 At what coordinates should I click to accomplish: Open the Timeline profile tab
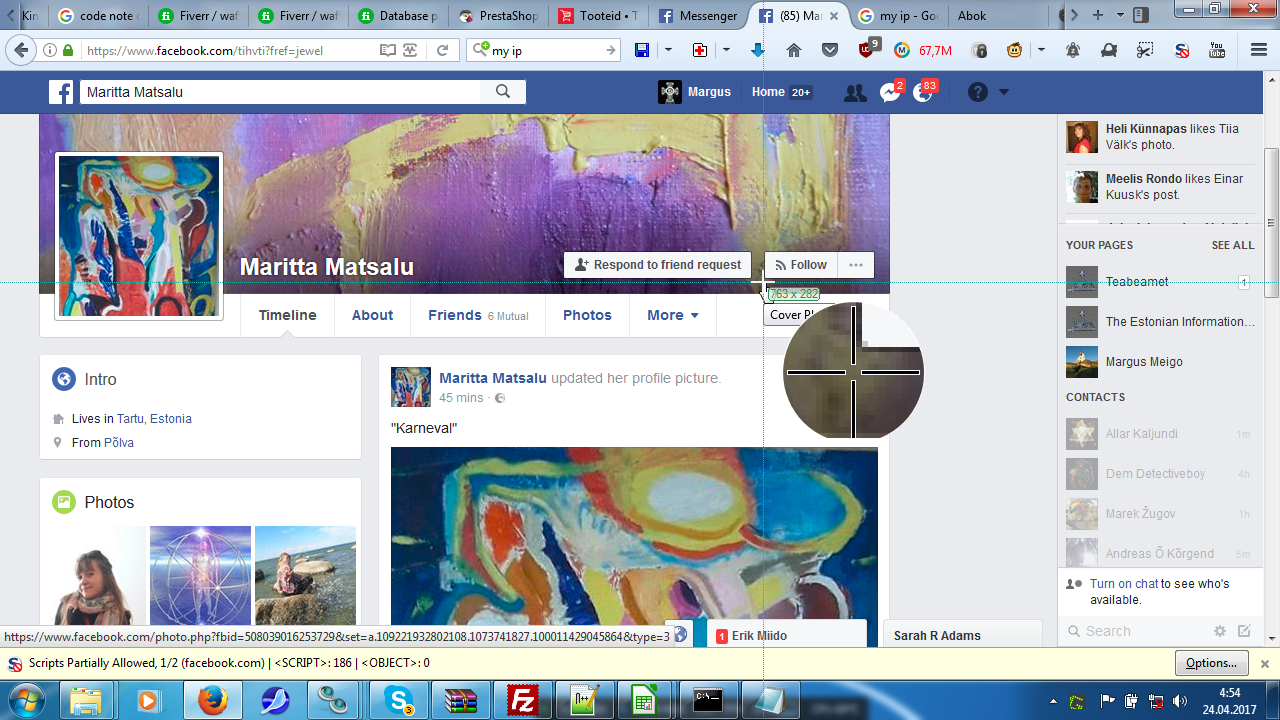pyautogui.click(x=288, y=315)
